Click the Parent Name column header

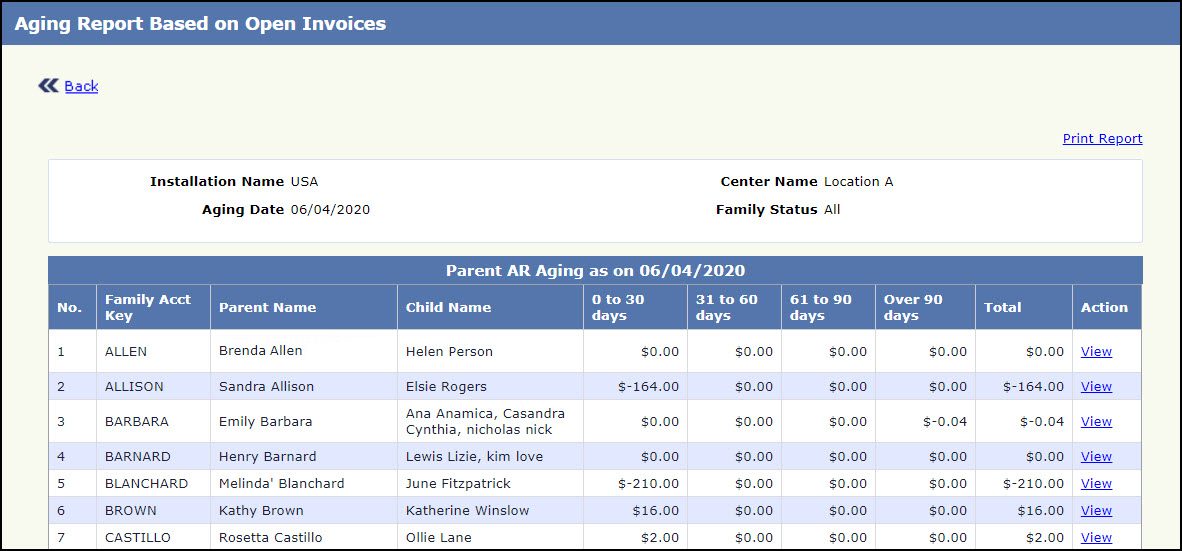[x=267, y=308]
